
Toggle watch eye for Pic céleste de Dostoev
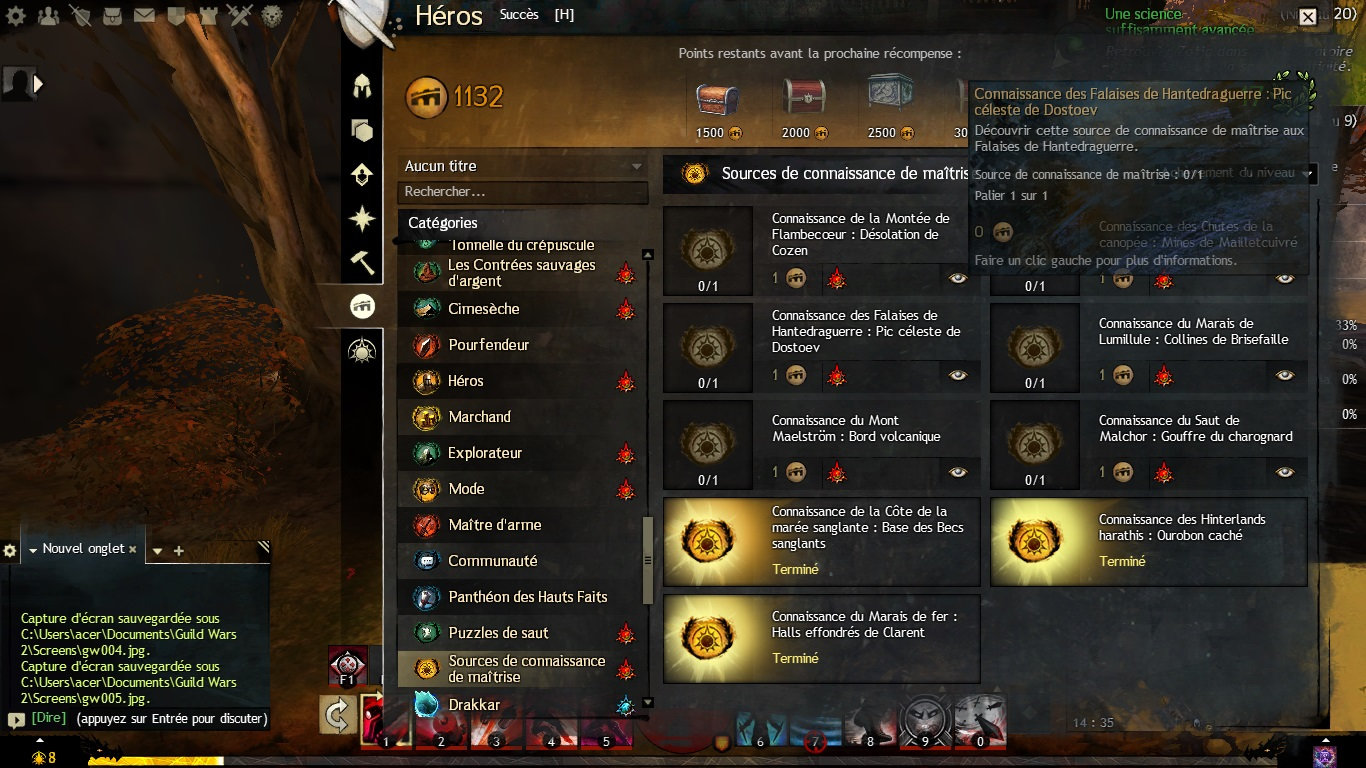(958, 375)
